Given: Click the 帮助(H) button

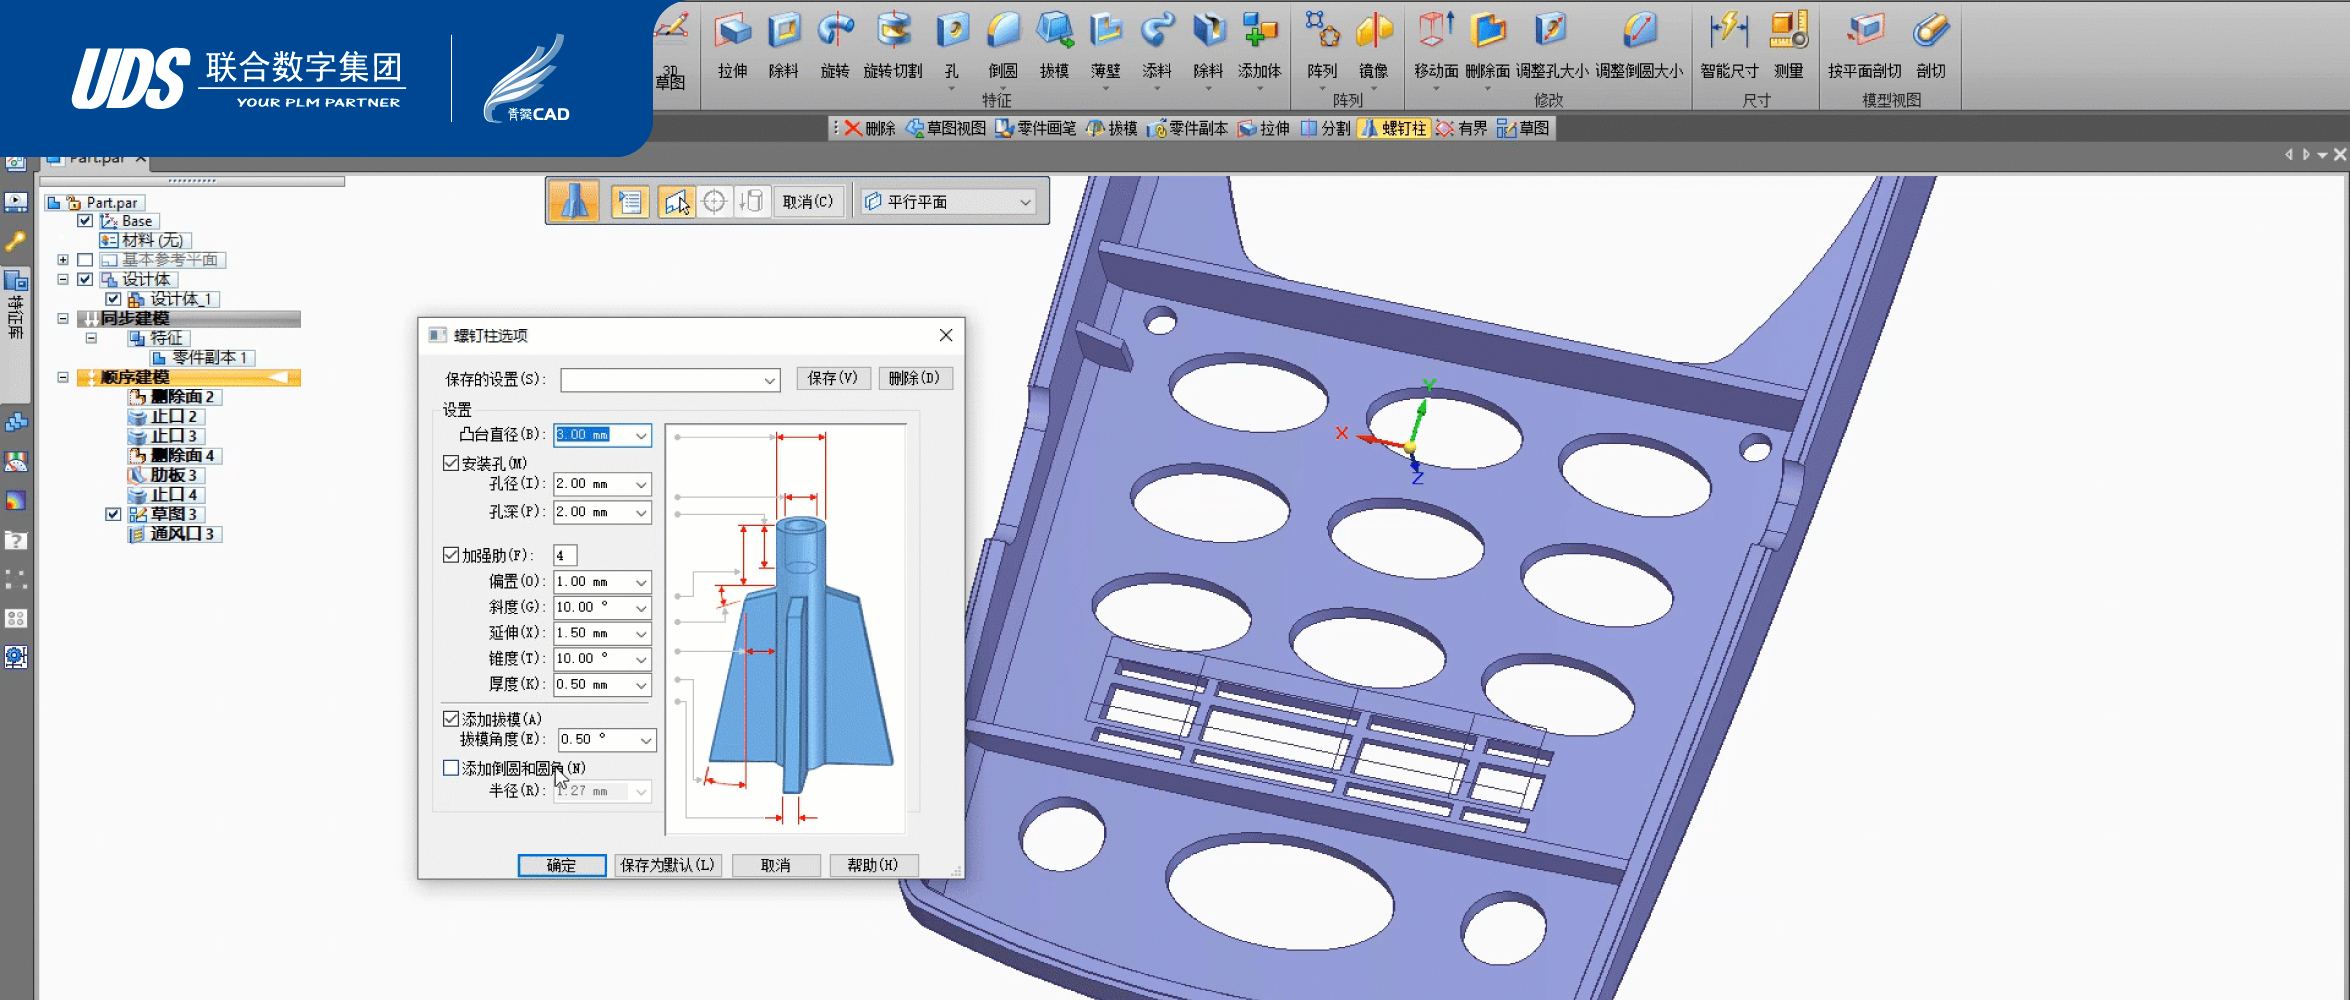Looking at the screenshot, I should click(x=873, y=865).
